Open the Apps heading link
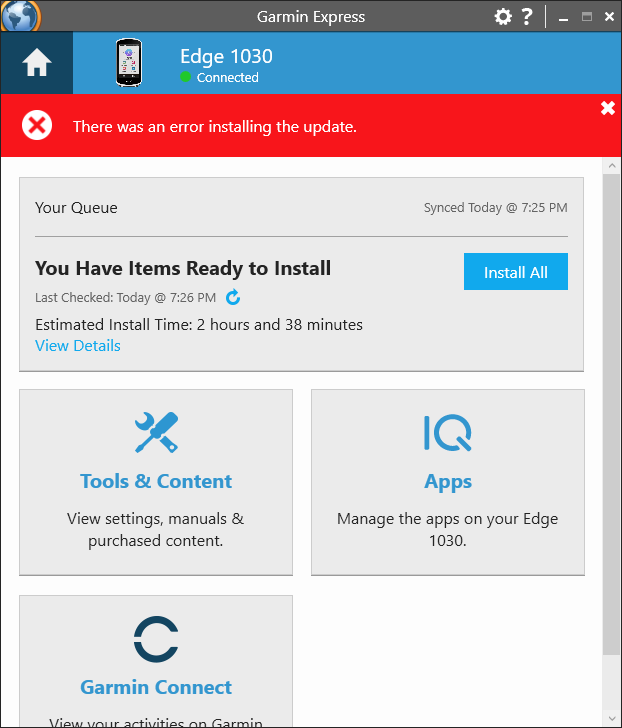Screen dimensions: 622x728 coord(448,482)
